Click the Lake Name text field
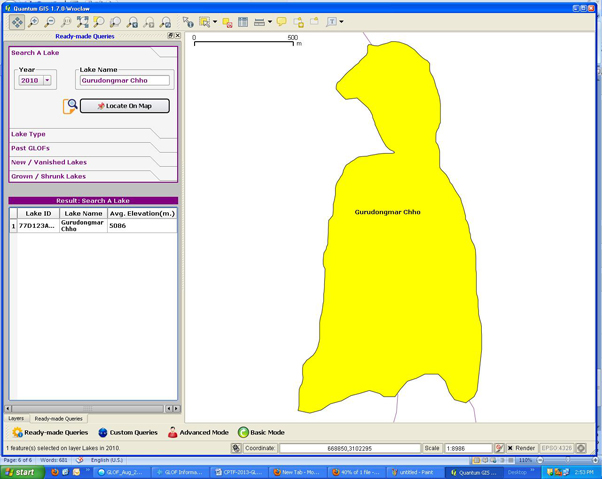The width and height of the screenshot is (602, 479). tap(125, 81)
